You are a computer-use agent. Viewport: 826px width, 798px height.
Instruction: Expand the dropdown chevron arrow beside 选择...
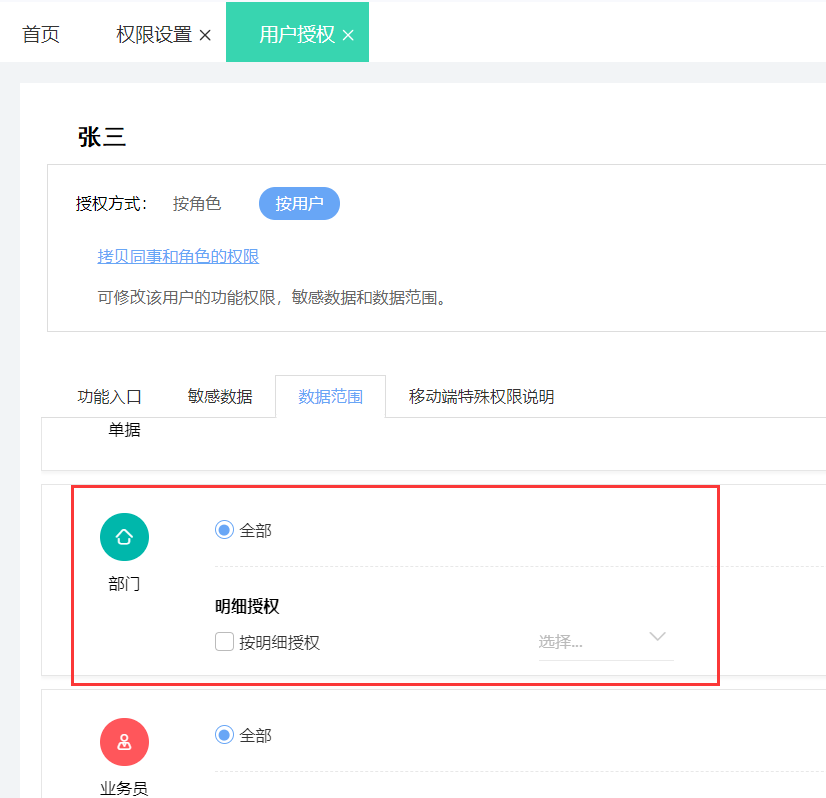(x=657, y=637)
